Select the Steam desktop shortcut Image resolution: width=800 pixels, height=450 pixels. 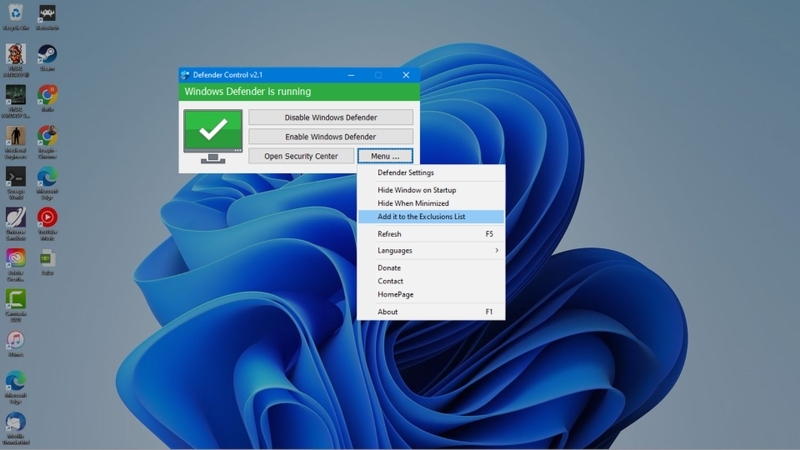pos(47,58)
